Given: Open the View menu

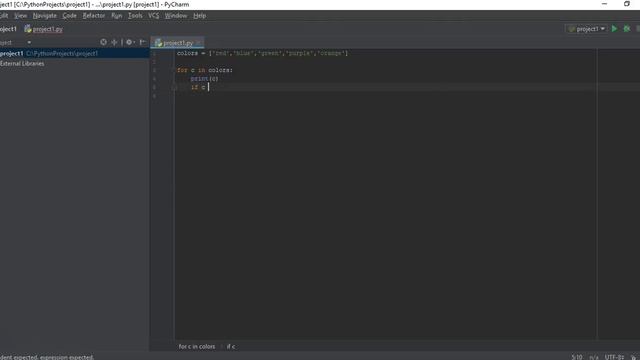Looking at the screenshot, I should pos(20,16).
